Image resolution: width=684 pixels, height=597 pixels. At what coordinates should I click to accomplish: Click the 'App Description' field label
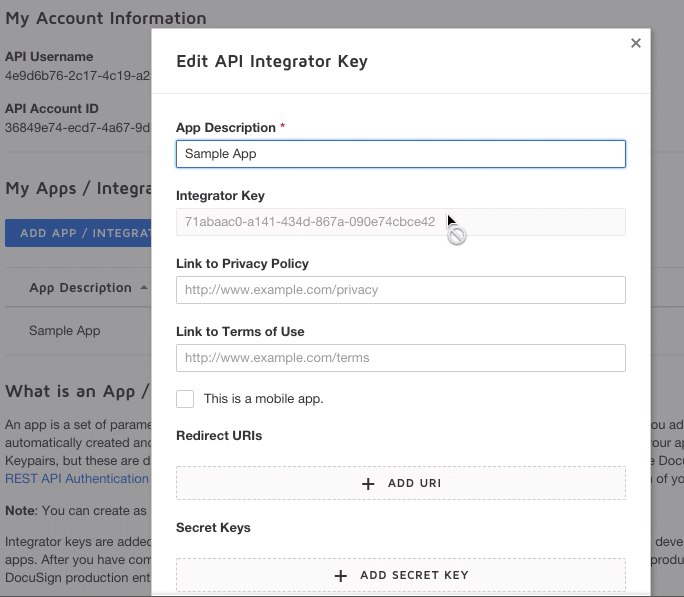point(226,128)
